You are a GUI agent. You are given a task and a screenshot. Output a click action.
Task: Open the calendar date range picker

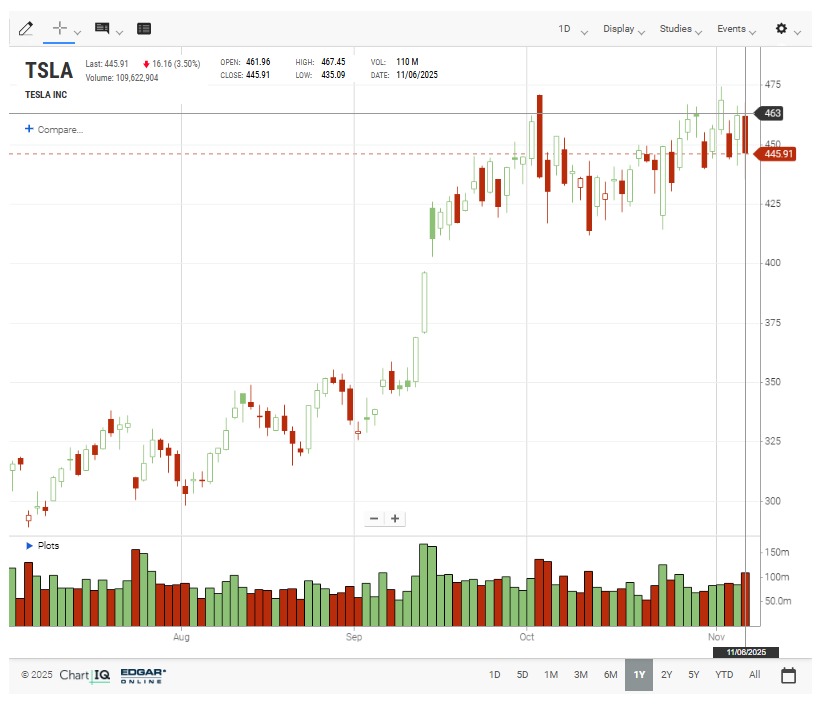[788, 675]
